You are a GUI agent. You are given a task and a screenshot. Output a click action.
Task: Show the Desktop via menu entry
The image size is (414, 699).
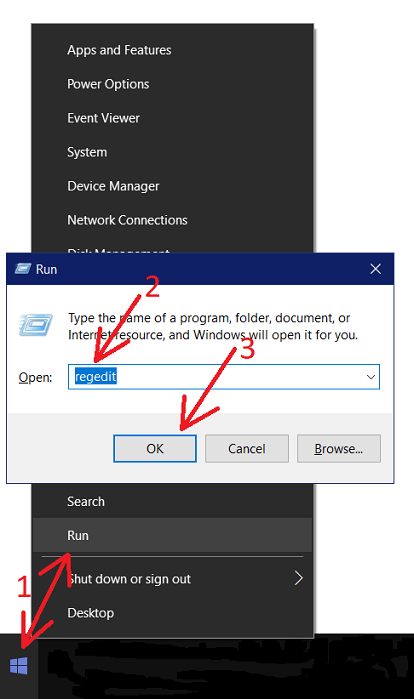pos(172,613)
